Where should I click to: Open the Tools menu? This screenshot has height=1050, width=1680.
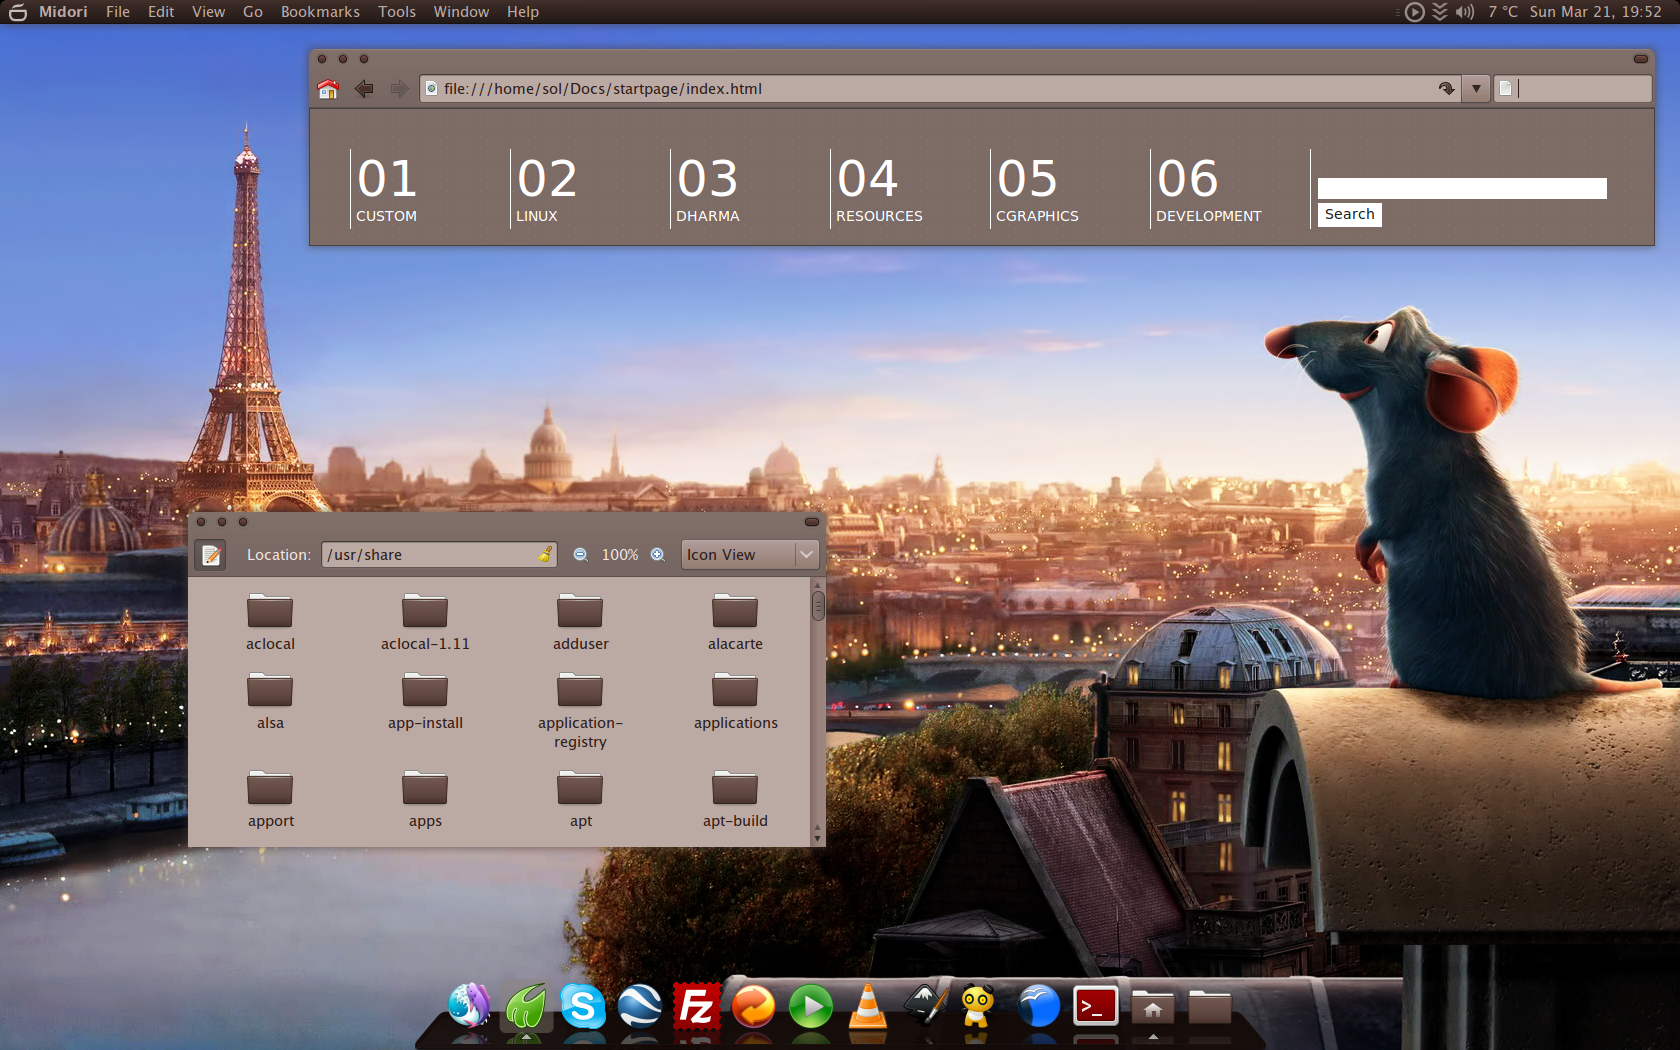coord(397,12)
